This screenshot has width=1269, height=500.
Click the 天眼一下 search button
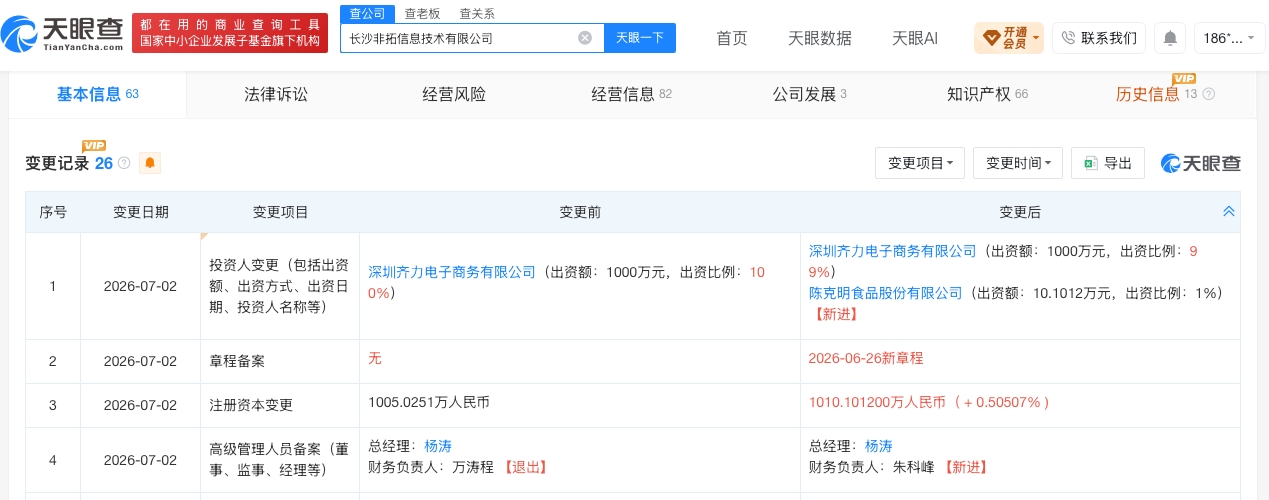click(x=640, y=38)
